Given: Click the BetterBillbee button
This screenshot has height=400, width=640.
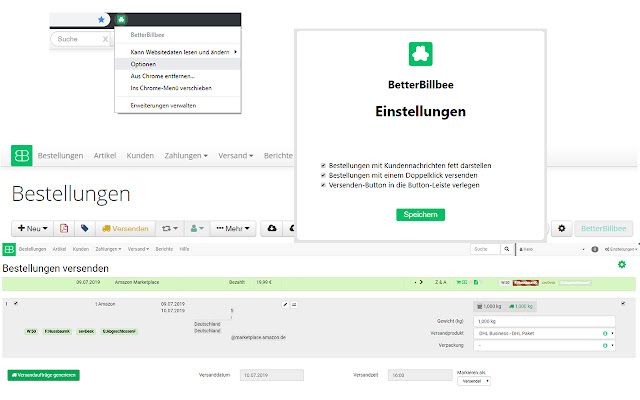Looking at the screenshot, I should click(x=603, y=228).
